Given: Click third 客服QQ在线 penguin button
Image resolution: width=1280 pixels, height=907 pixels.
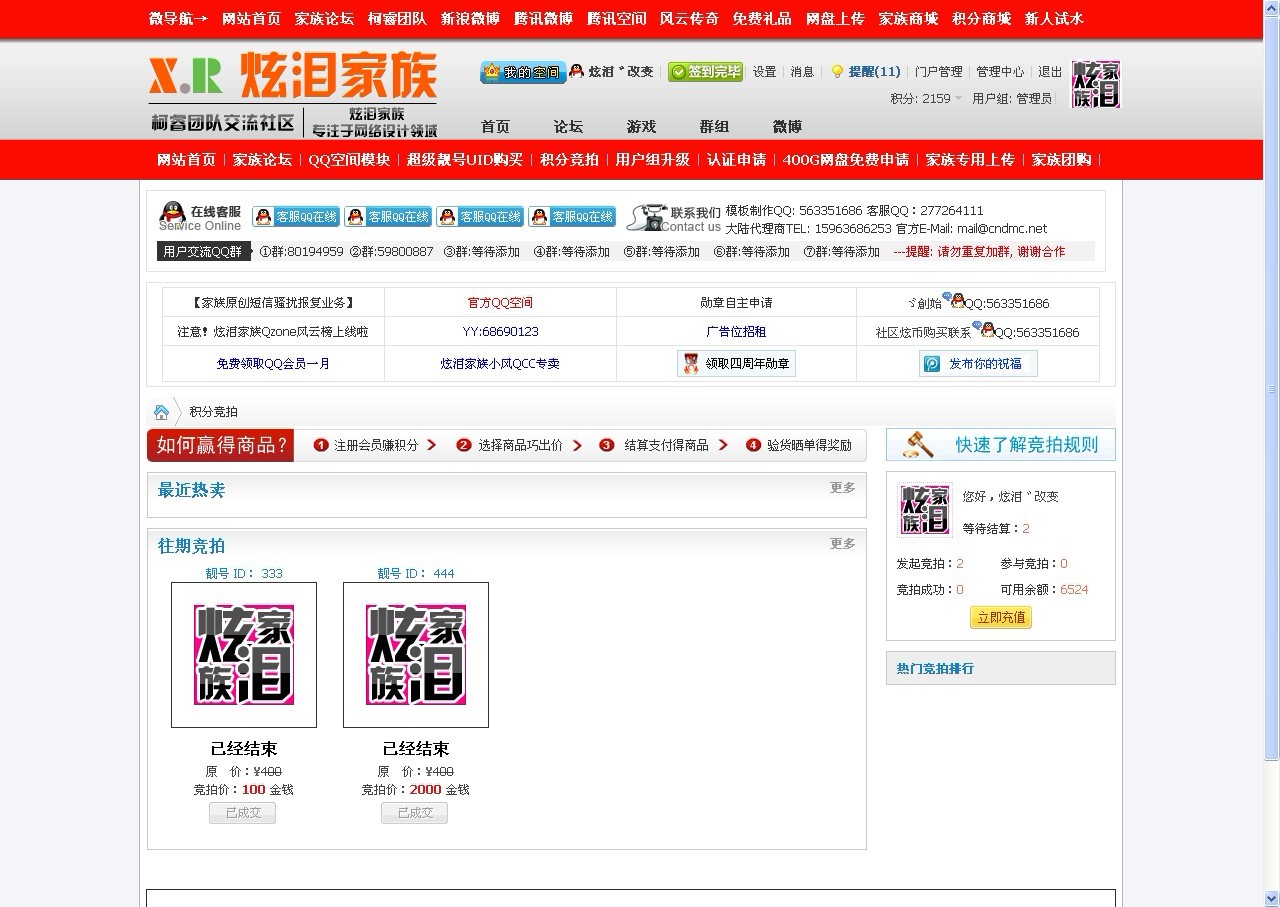Looking at the screenshot, I should pyautogui.click(x=480, y=217).
